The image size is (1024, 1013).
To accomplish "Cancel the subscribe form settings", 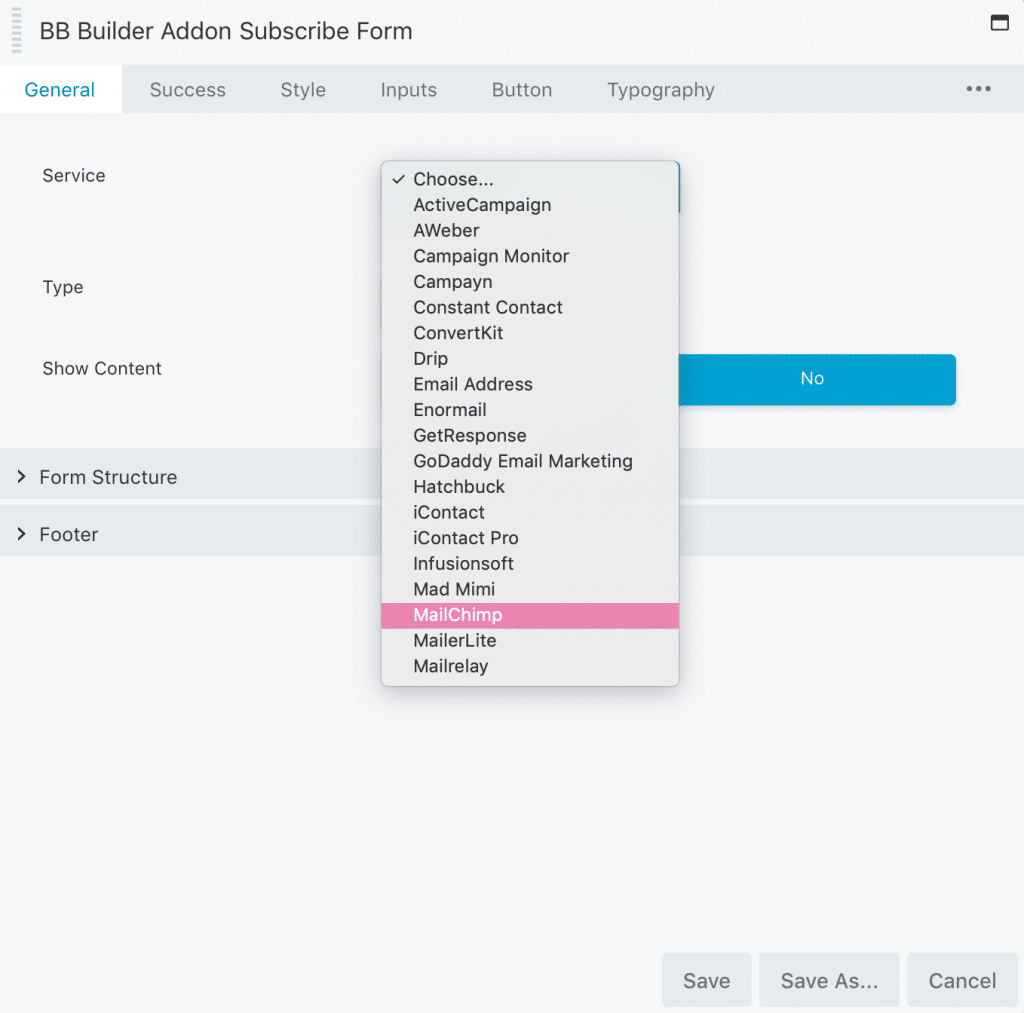I will (x=962, y=980).
